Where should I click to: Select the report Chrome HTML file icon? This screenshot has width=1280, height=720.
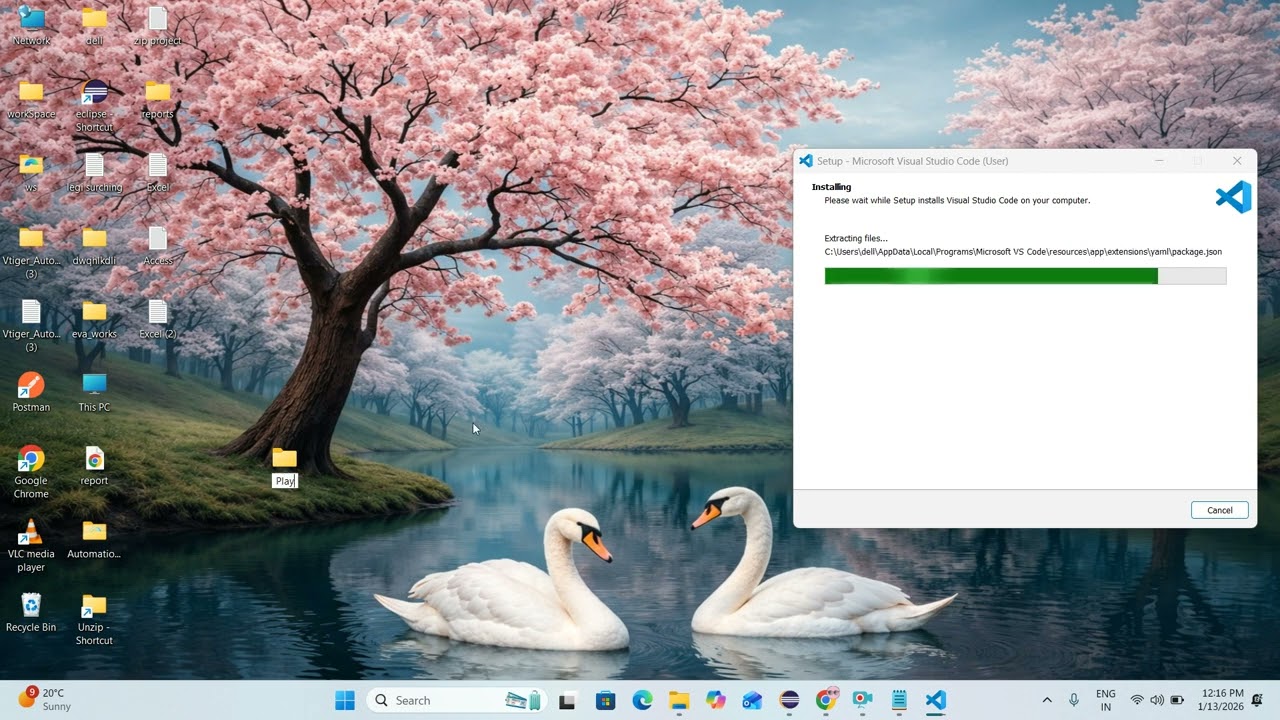[94, 466]
